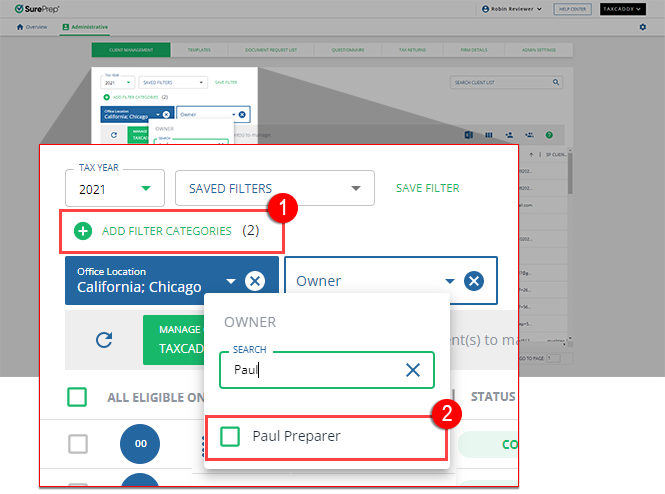This screenshot has height=494, width=665.
Task: Remove California; Chicago filter in small background view
Action: point(166,114)
